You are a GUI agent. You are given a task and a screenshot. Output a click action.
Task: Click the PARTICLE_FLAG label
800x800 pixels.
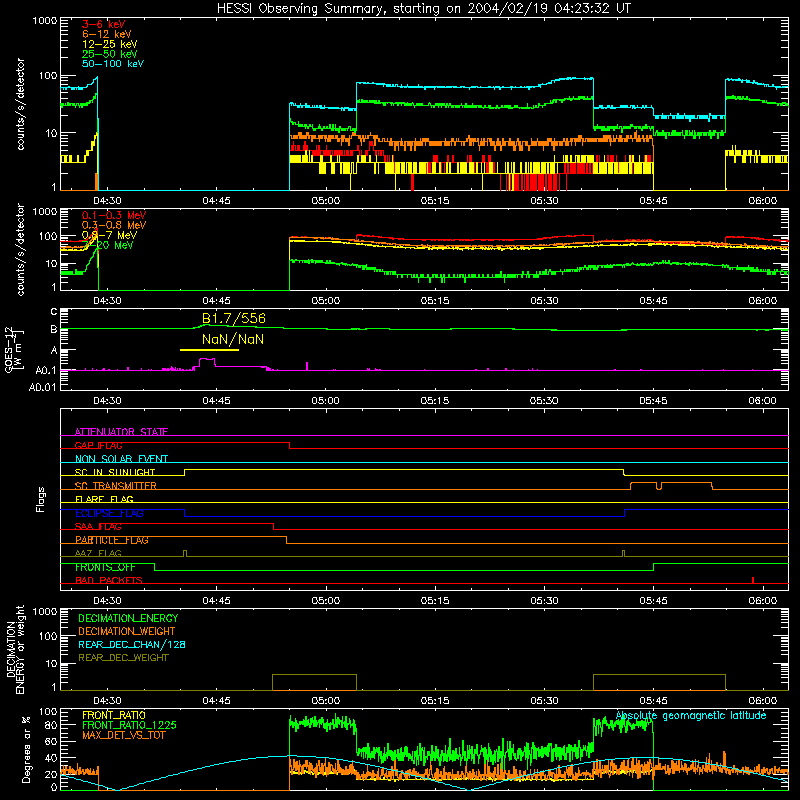112,540
